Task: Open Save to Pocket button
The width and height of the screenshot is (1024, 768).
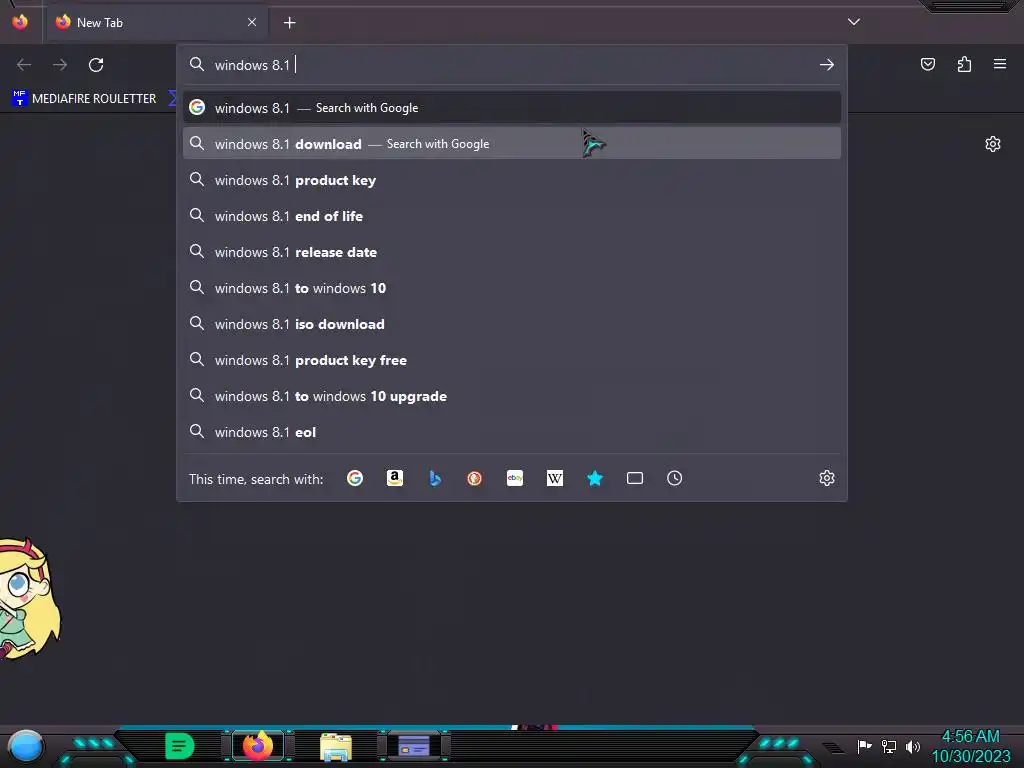Action: click(927, 64)
